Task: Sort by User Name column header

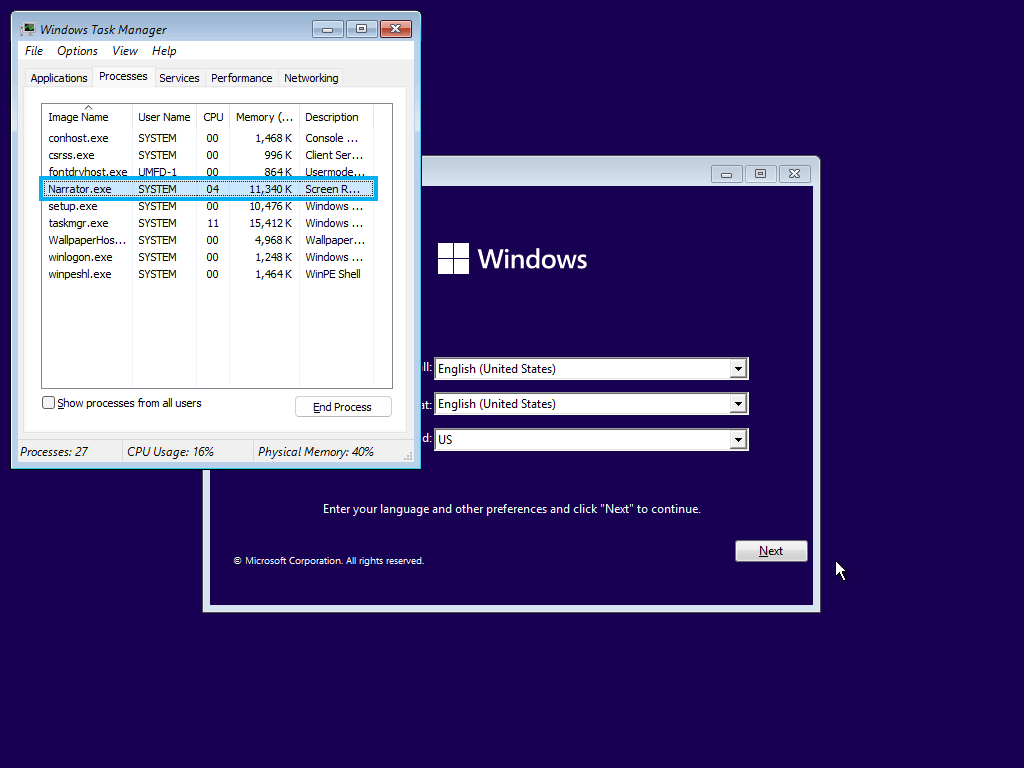Action: tap(165, 117)
